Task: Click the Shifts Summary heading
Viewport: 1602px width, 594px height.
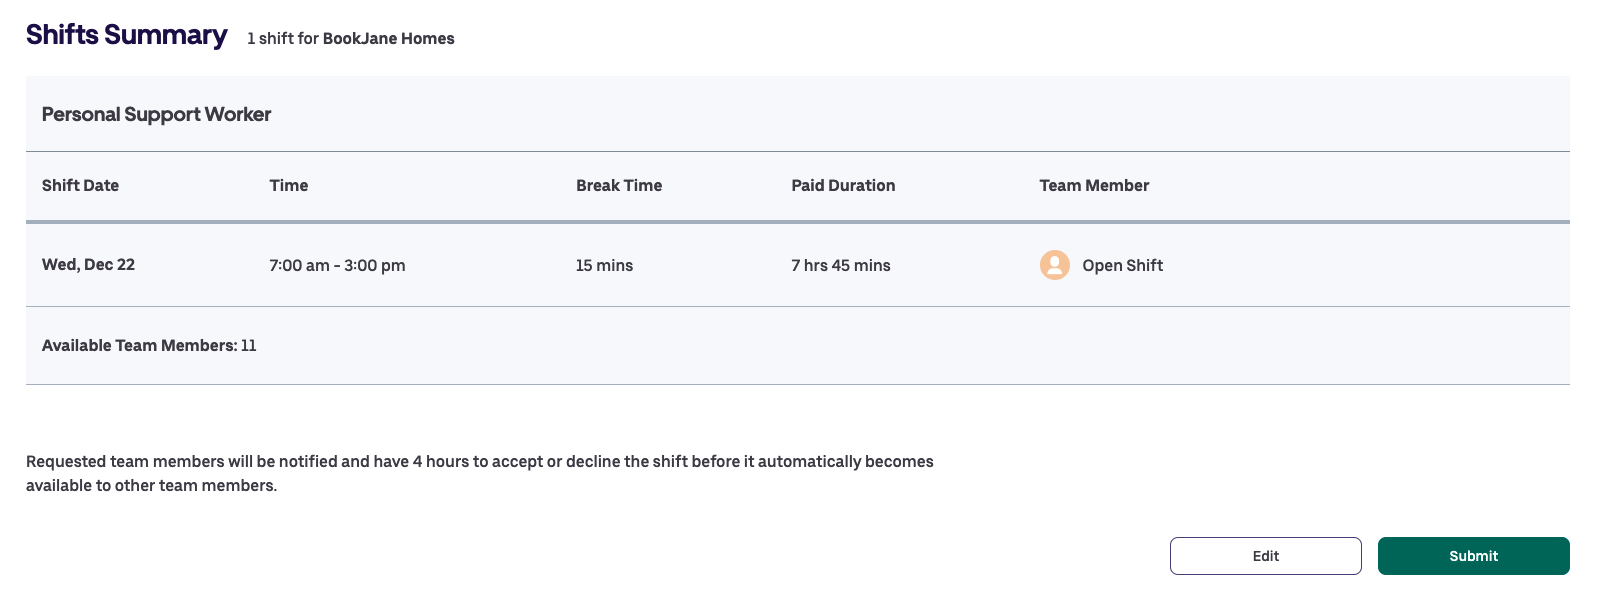Action: [x=126, y=35]
